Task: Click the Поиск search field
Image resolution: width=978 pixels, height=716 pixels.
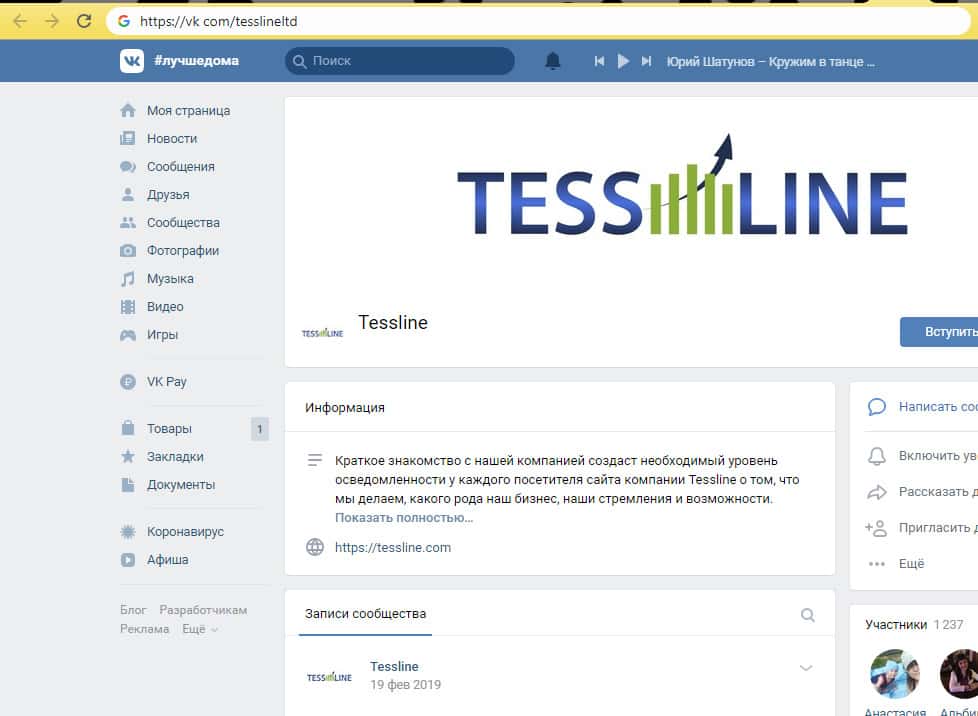Action: click(400, 61)
